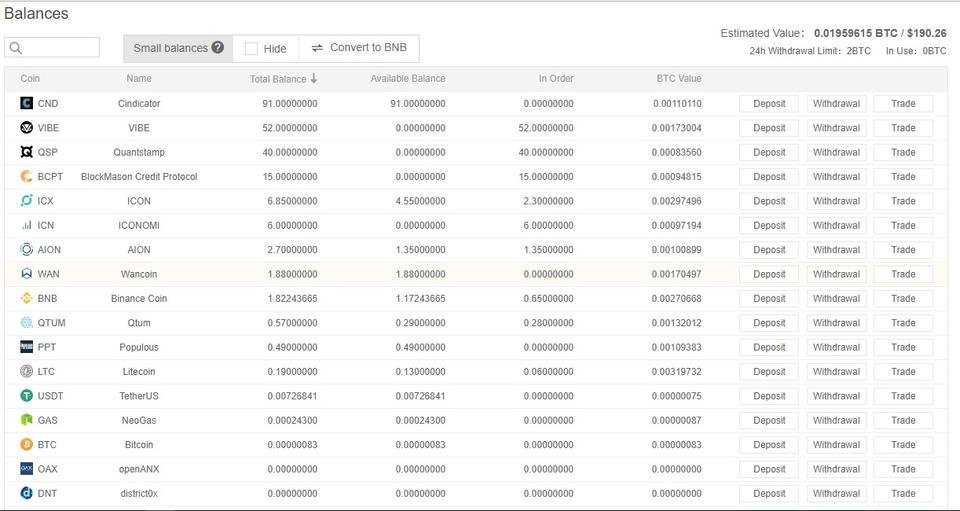This screenshot has height=511, width=960.
Task: Click the Coin column header
Action: (x=30, y=78)
